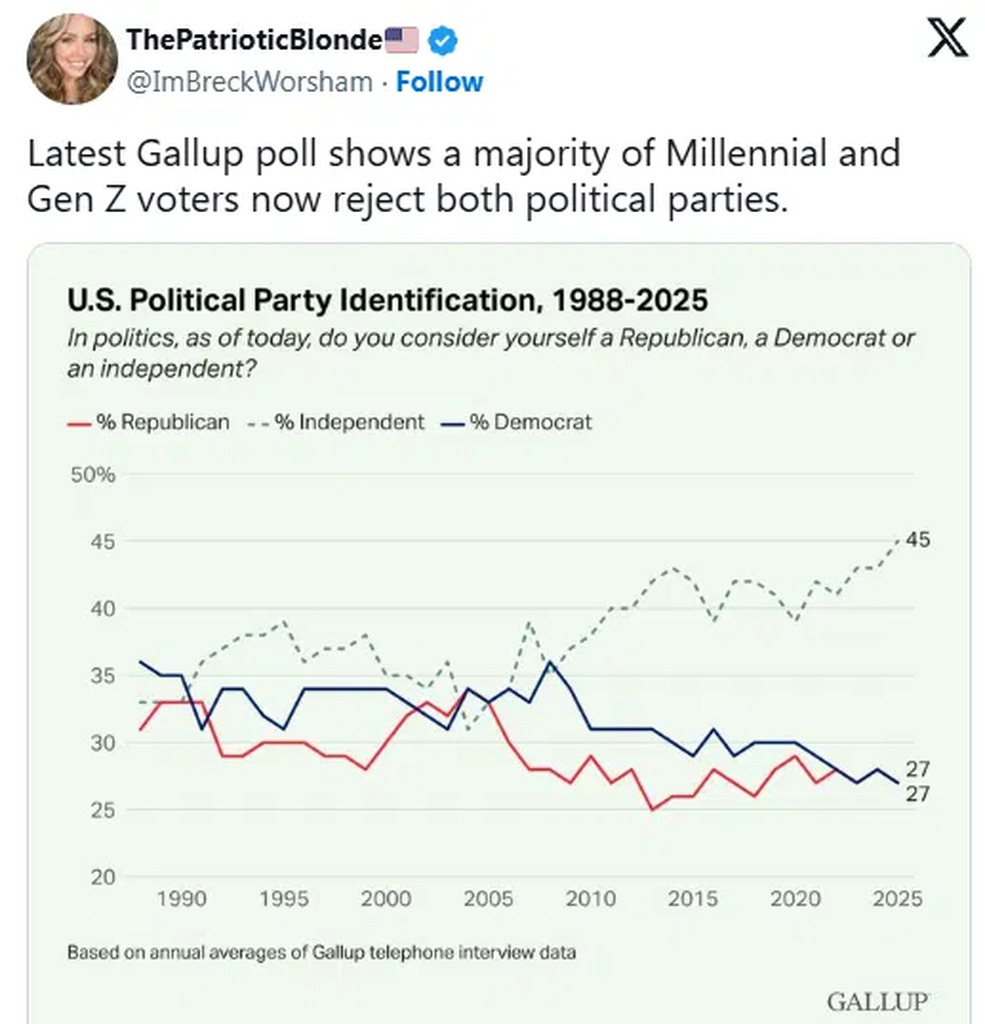The width and height of the screenshot is (985, 1024).
Task: Click the dashed Independent legend line marker
Action: click(x=258, y=422)
